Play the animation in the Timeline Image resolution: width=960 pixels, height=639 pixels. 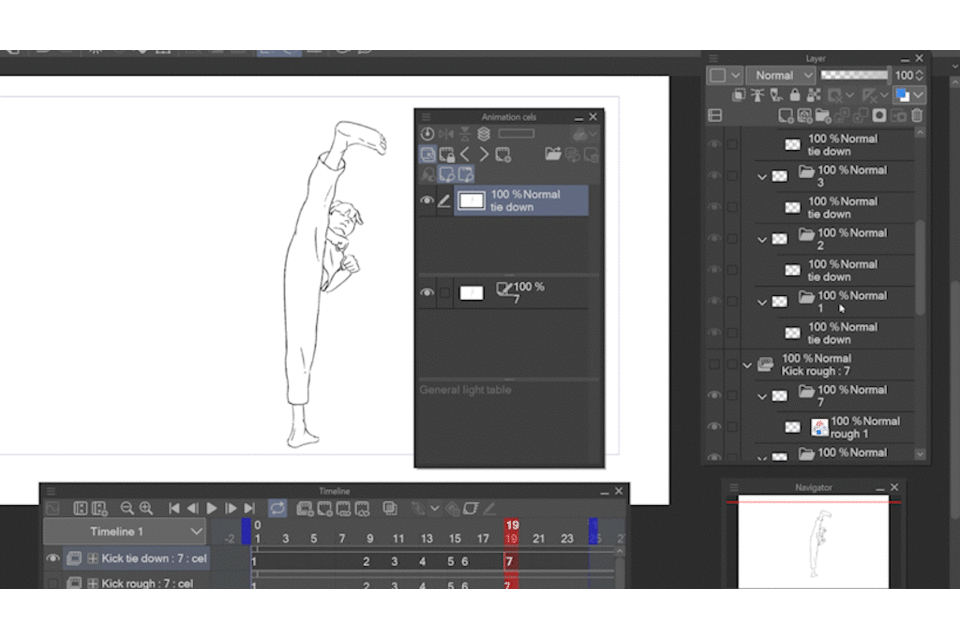click(212, 509)
